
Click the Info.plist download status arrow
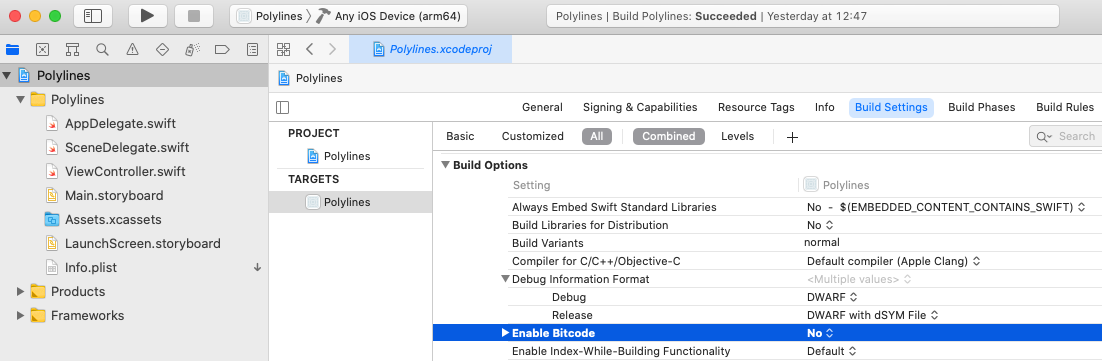257,268
